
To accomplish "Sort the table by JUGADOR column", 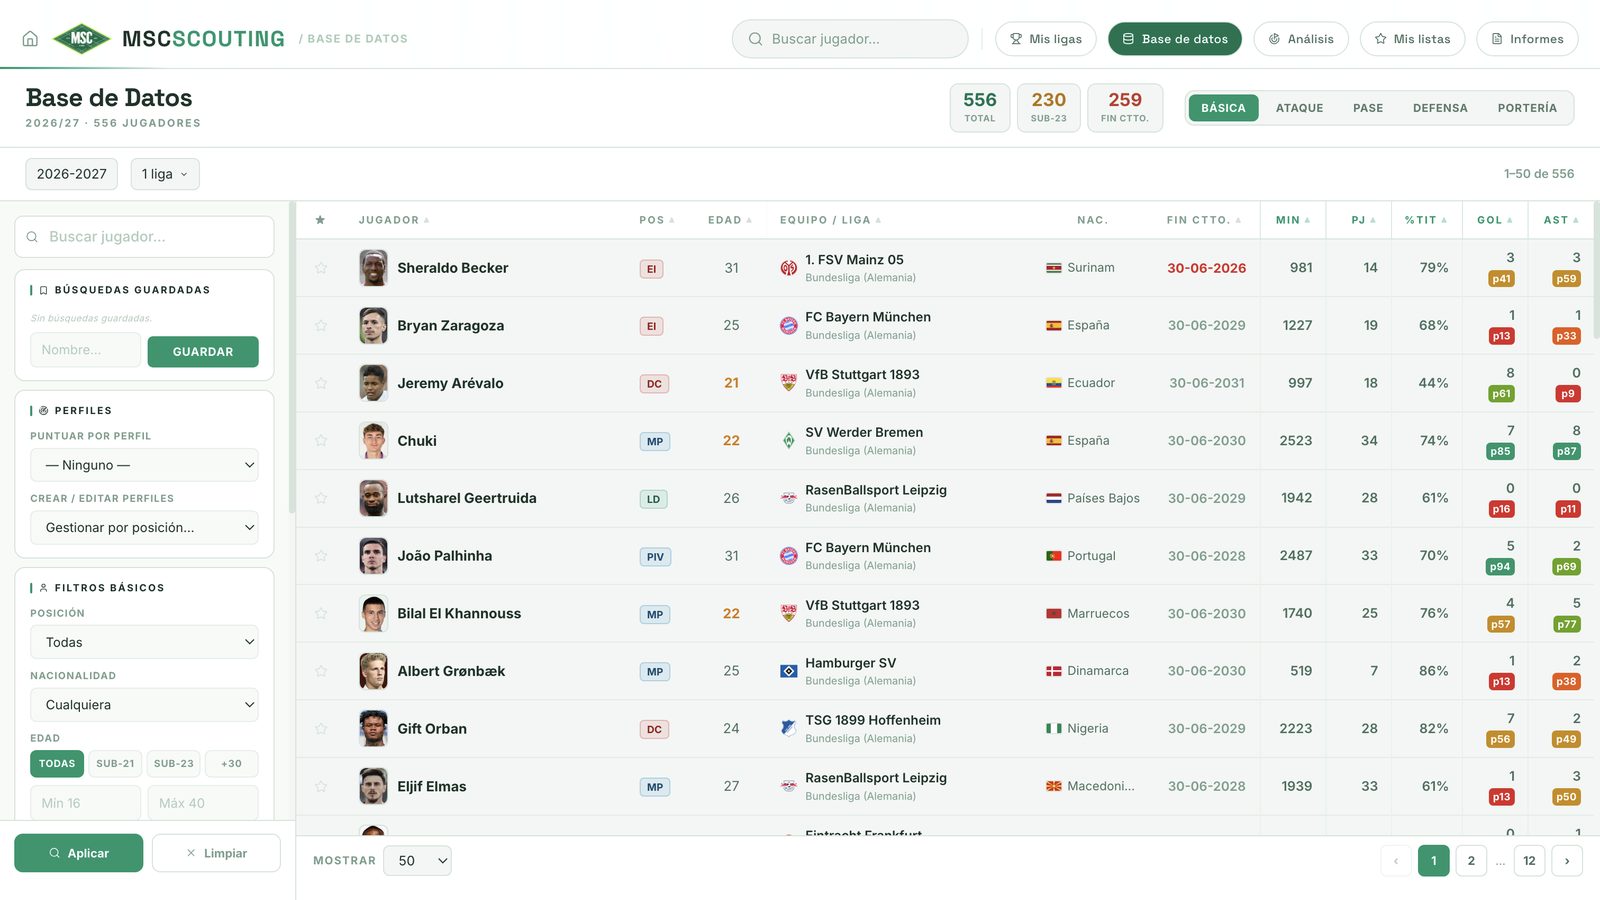I will (x=394, y=220).
